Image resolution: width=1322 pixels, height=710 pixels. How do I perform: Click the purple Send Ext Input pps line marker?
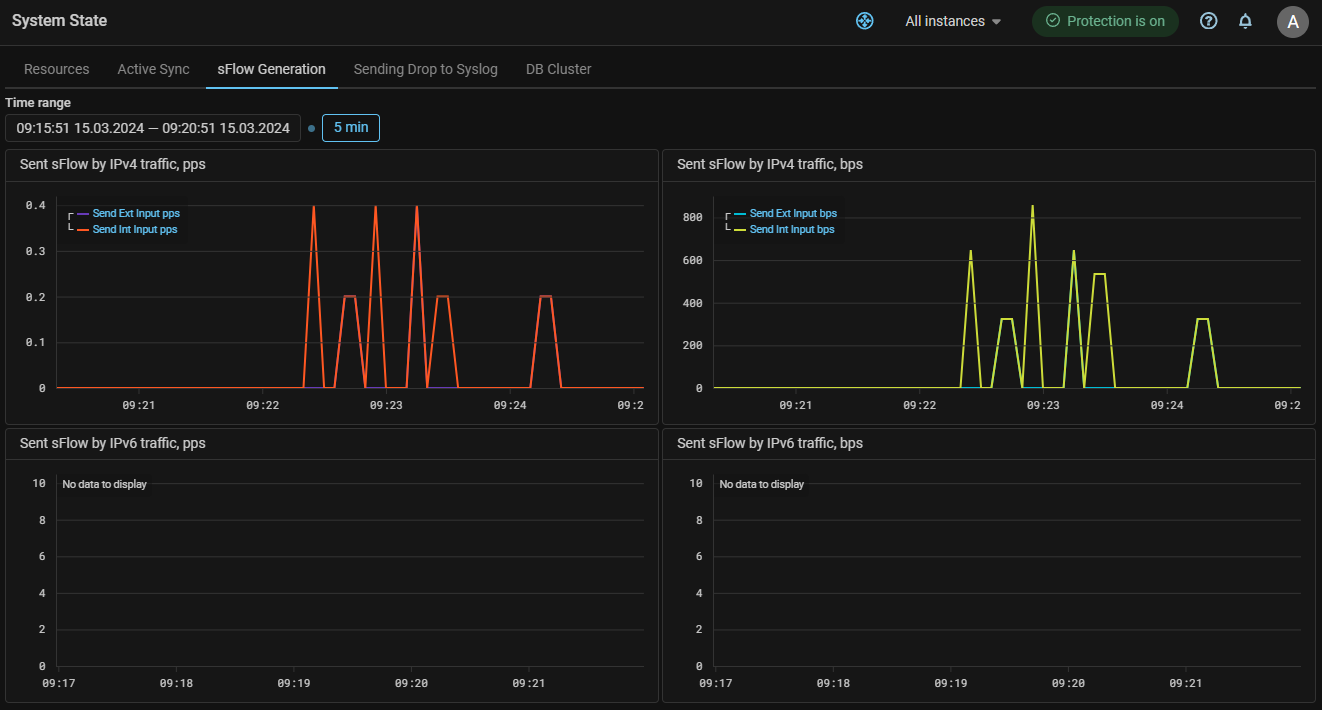(83, 214)
